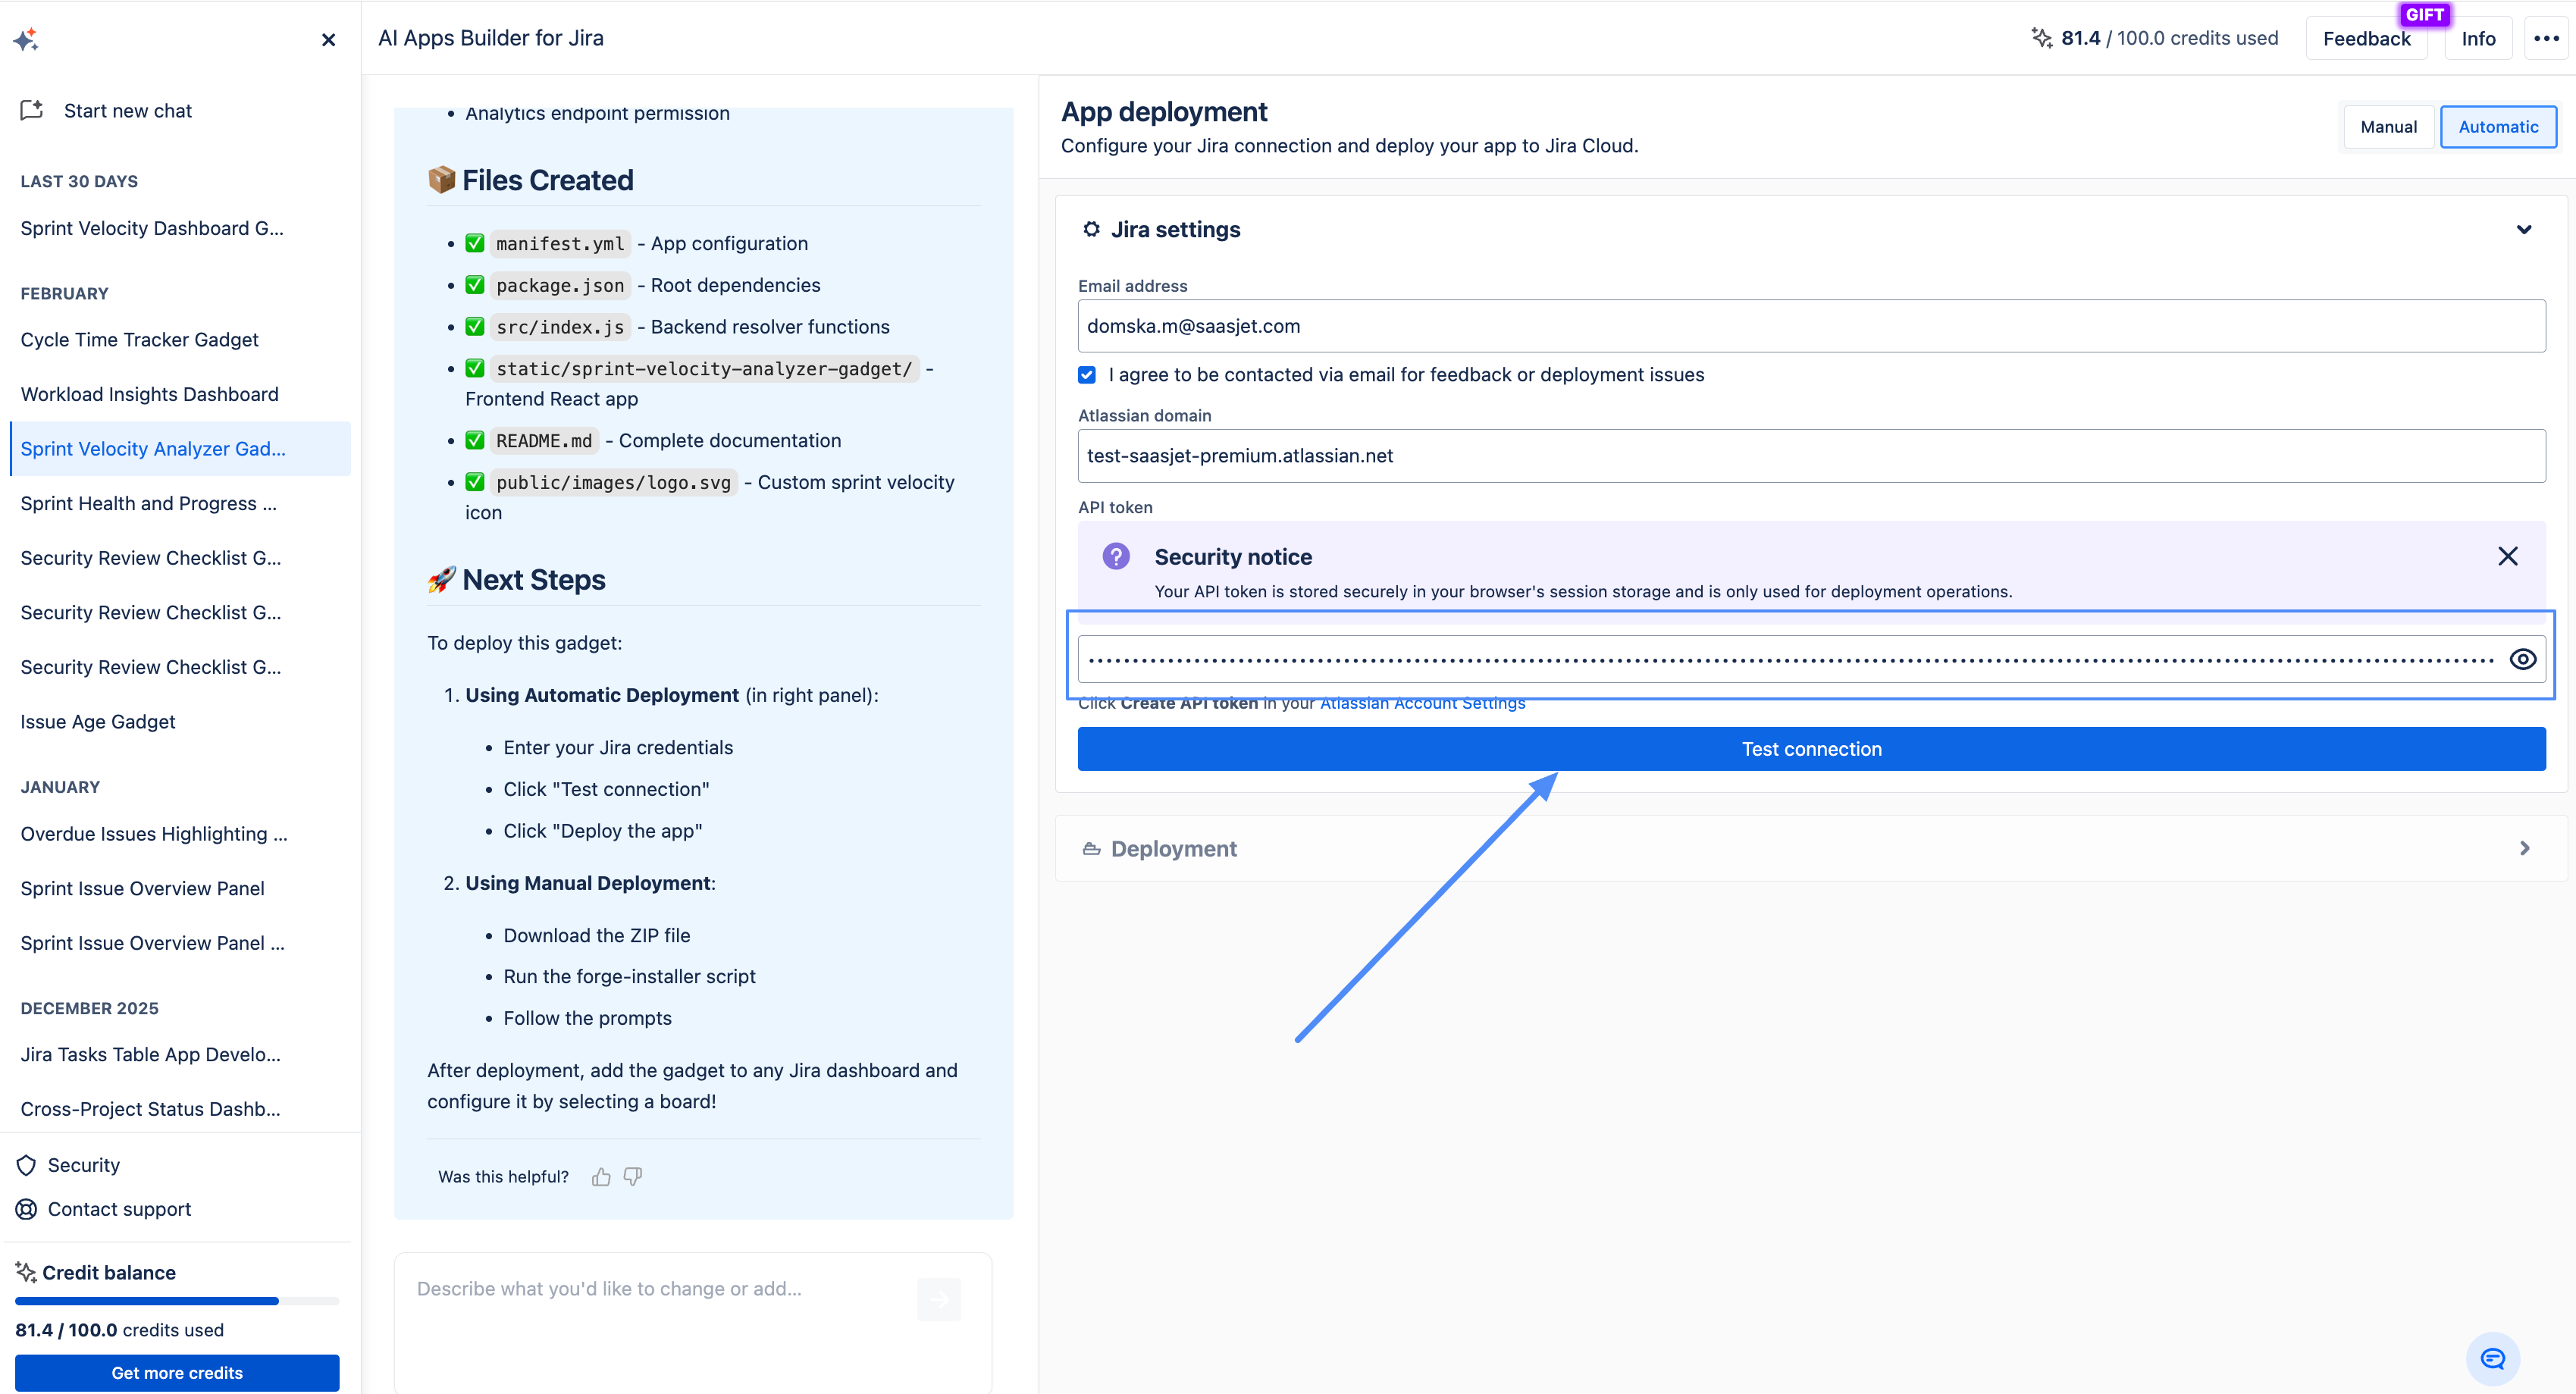Click the thumbs up helpful icon

[601, 1177]
